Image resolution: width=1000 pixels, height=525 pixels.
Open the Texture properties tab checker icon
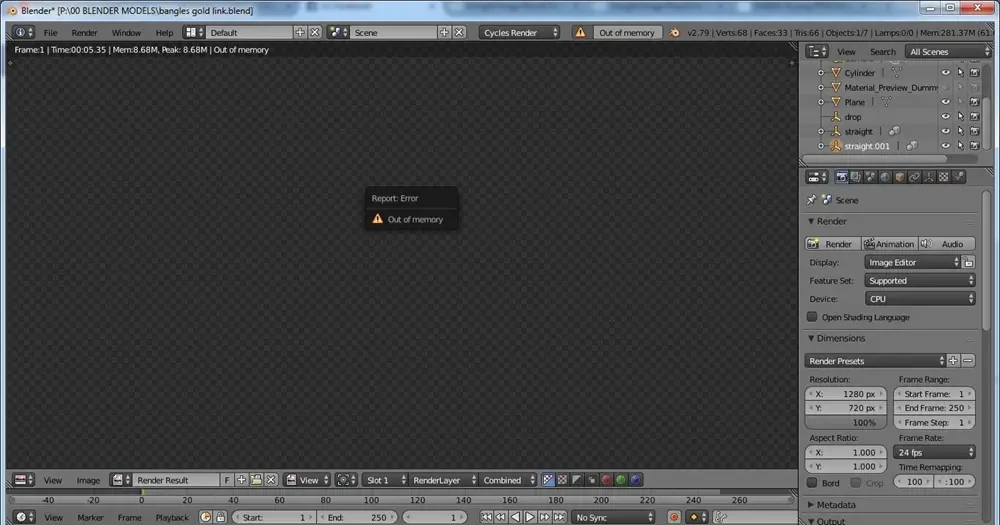click(x=944, y=177)
